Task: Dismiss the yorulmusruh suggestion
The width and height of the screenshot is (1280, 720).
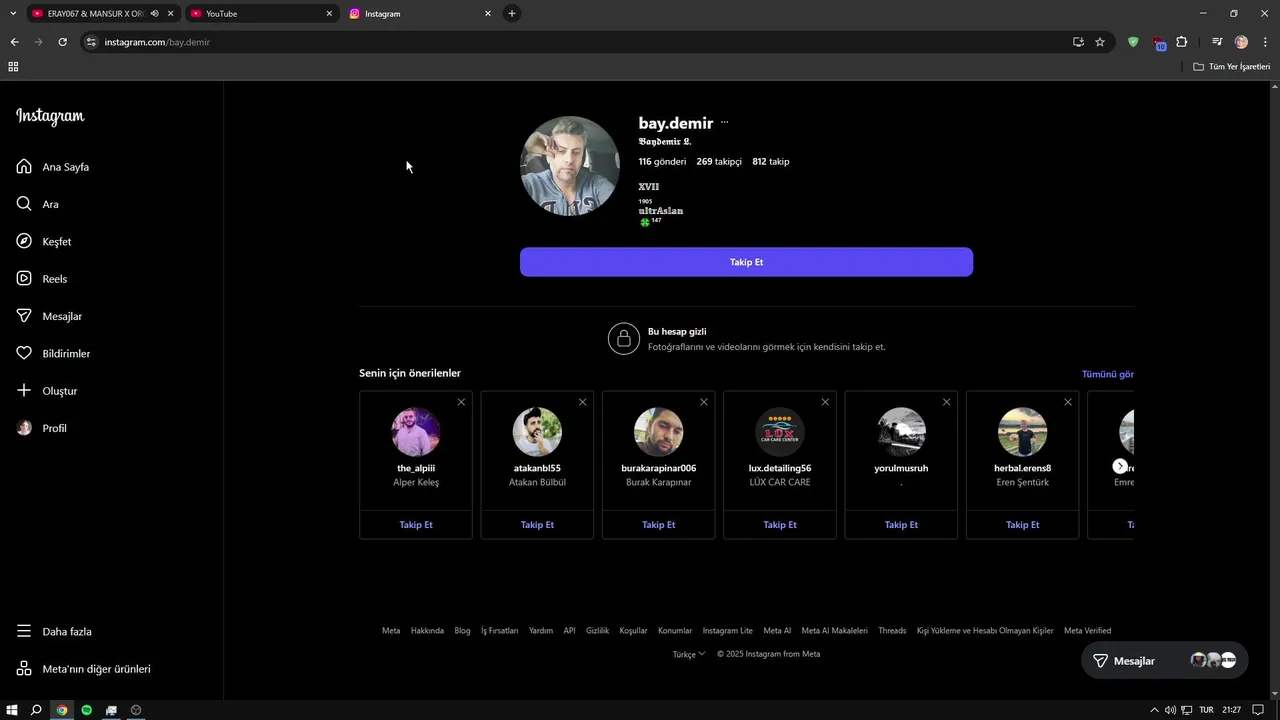Action: pyautogui.click(x=946, y=402)
